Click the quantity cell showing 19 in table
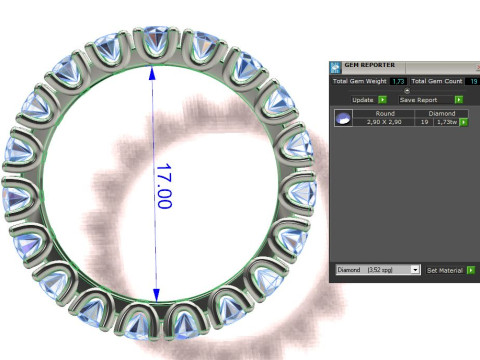Screen dimensions: 480x360 tap(424, 122)
